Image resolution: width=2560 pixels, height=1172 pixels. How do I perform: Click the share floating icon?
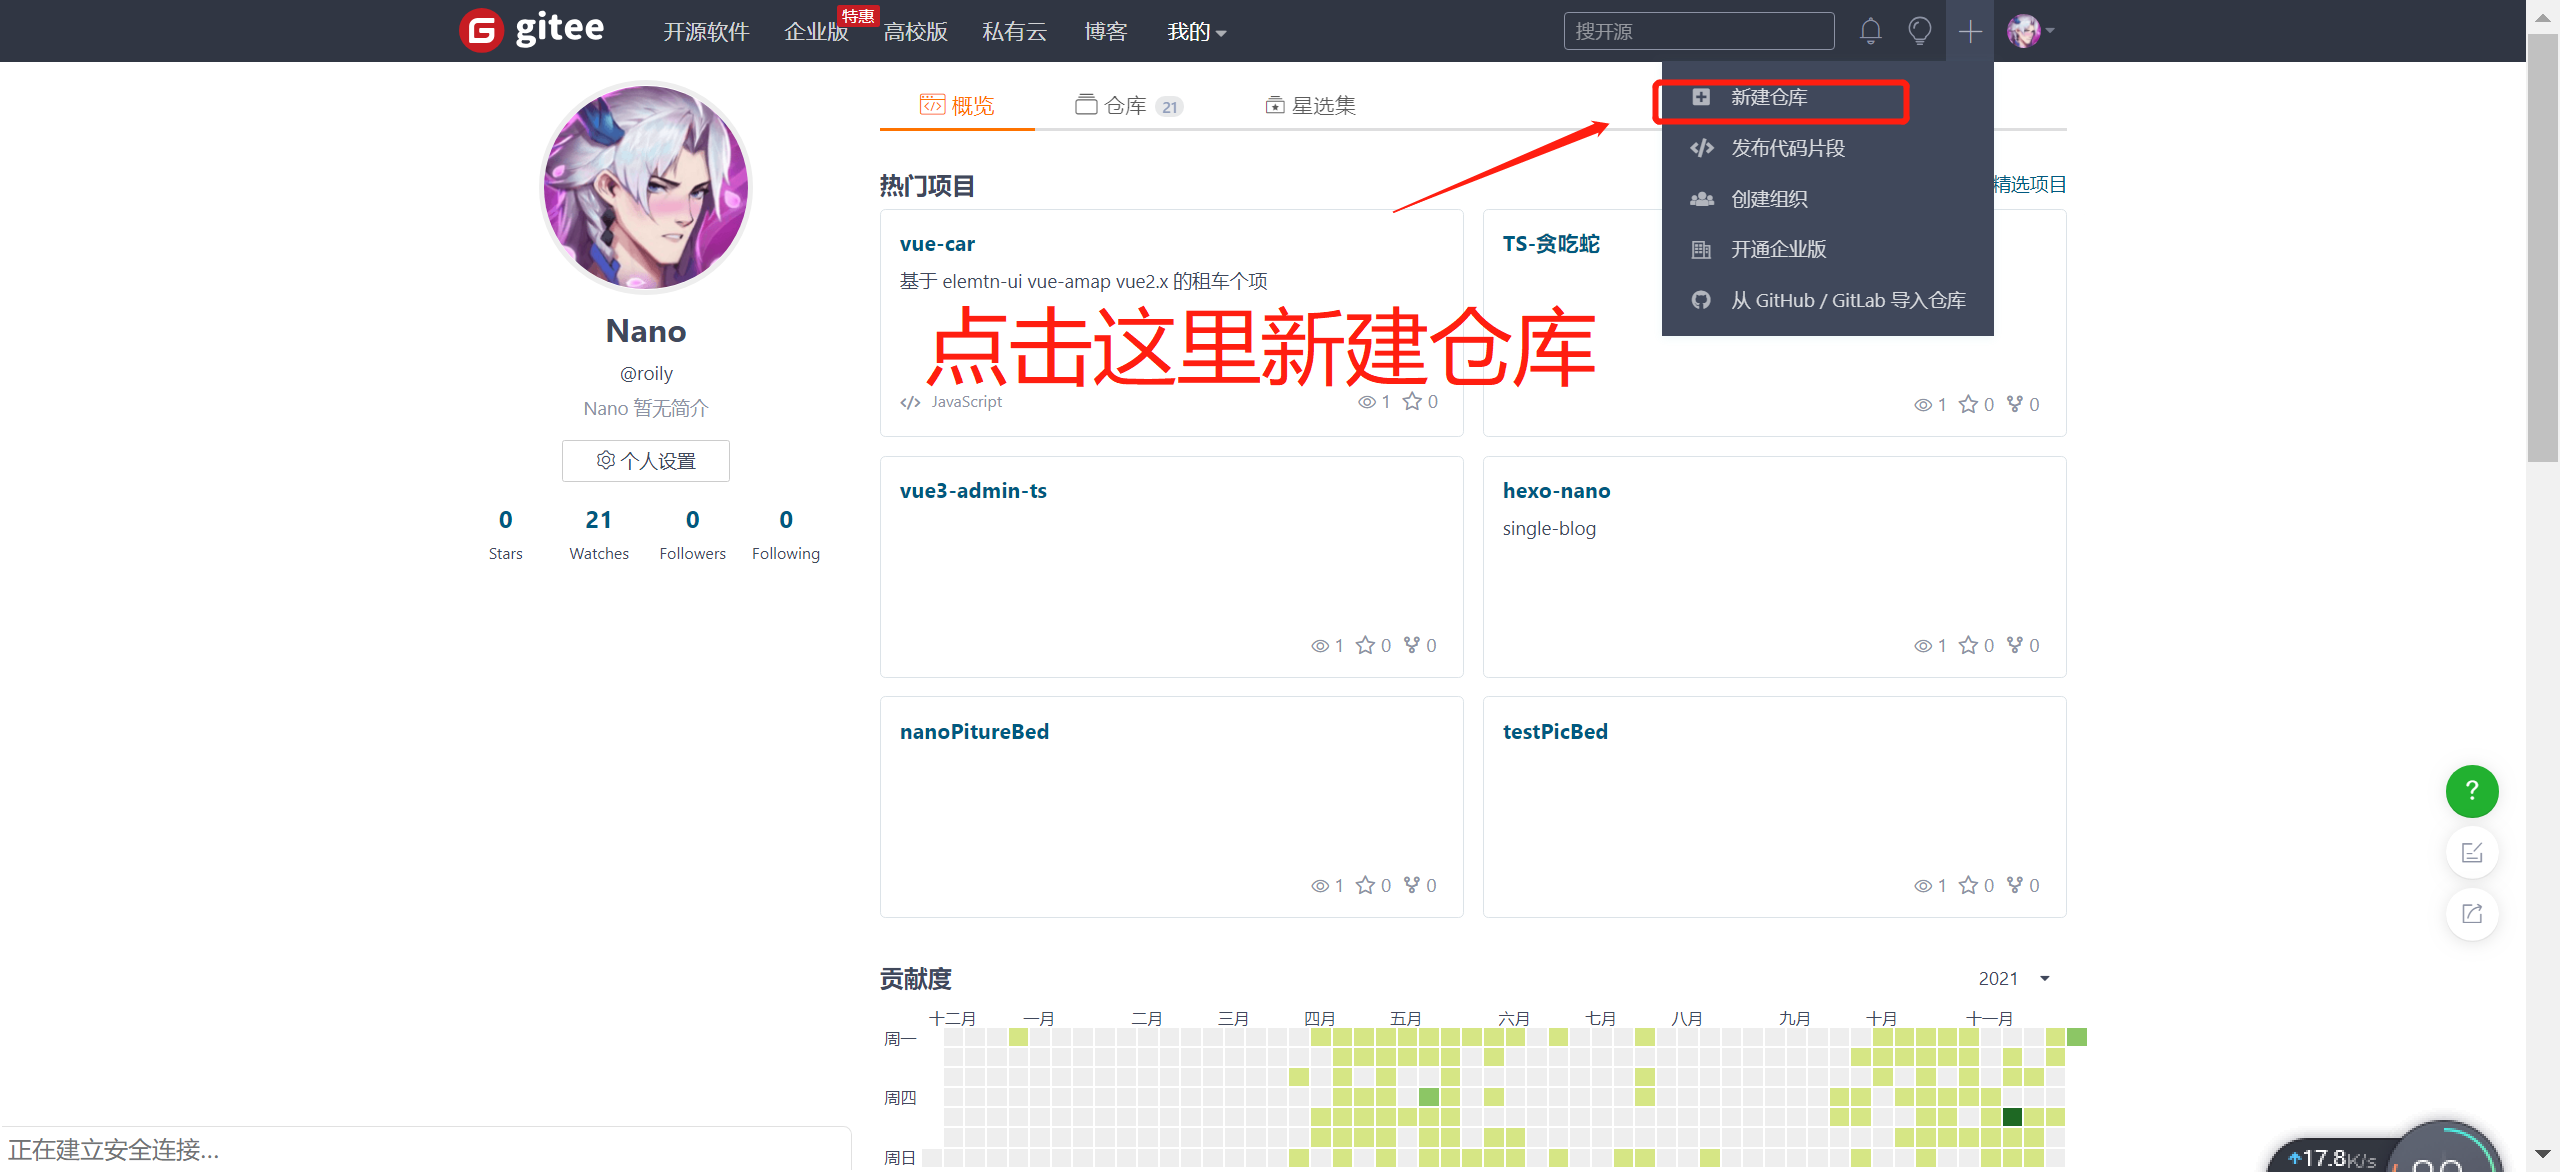click(x=2472, y=914)
